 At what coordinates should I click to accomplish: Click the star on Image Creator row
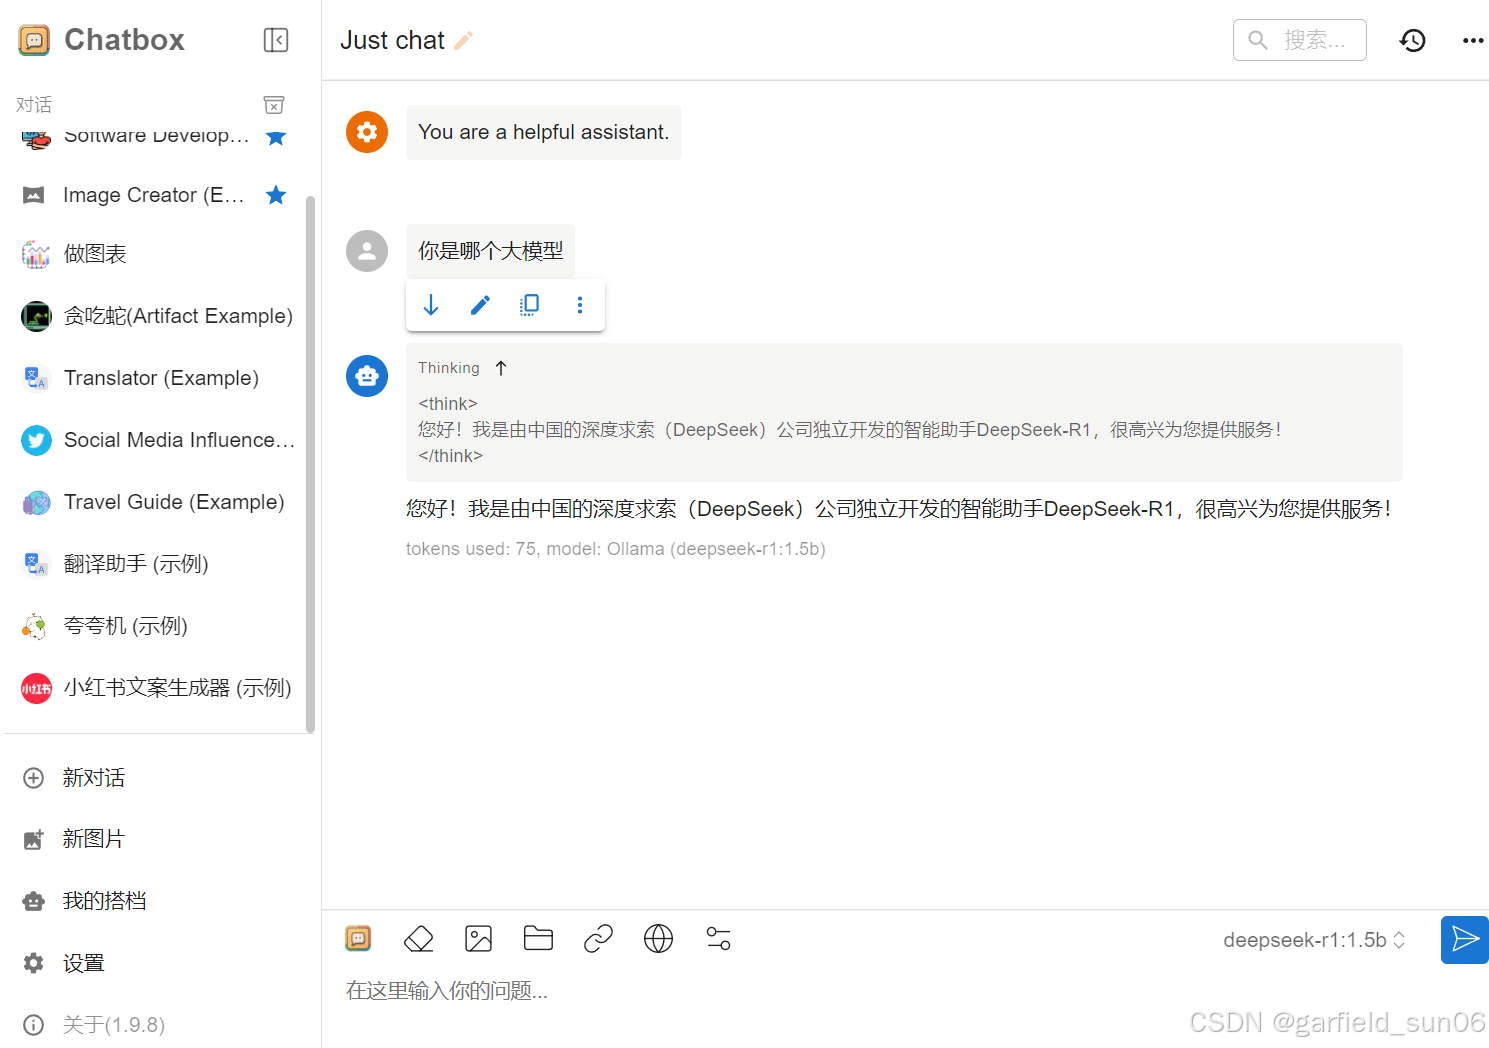276,195
